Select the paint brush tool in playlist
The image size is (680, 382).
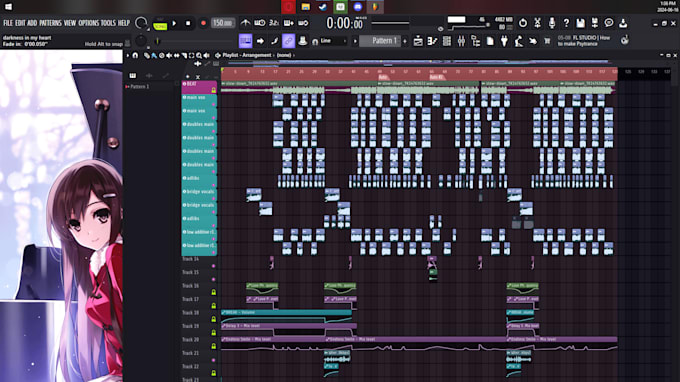[154, 56]
